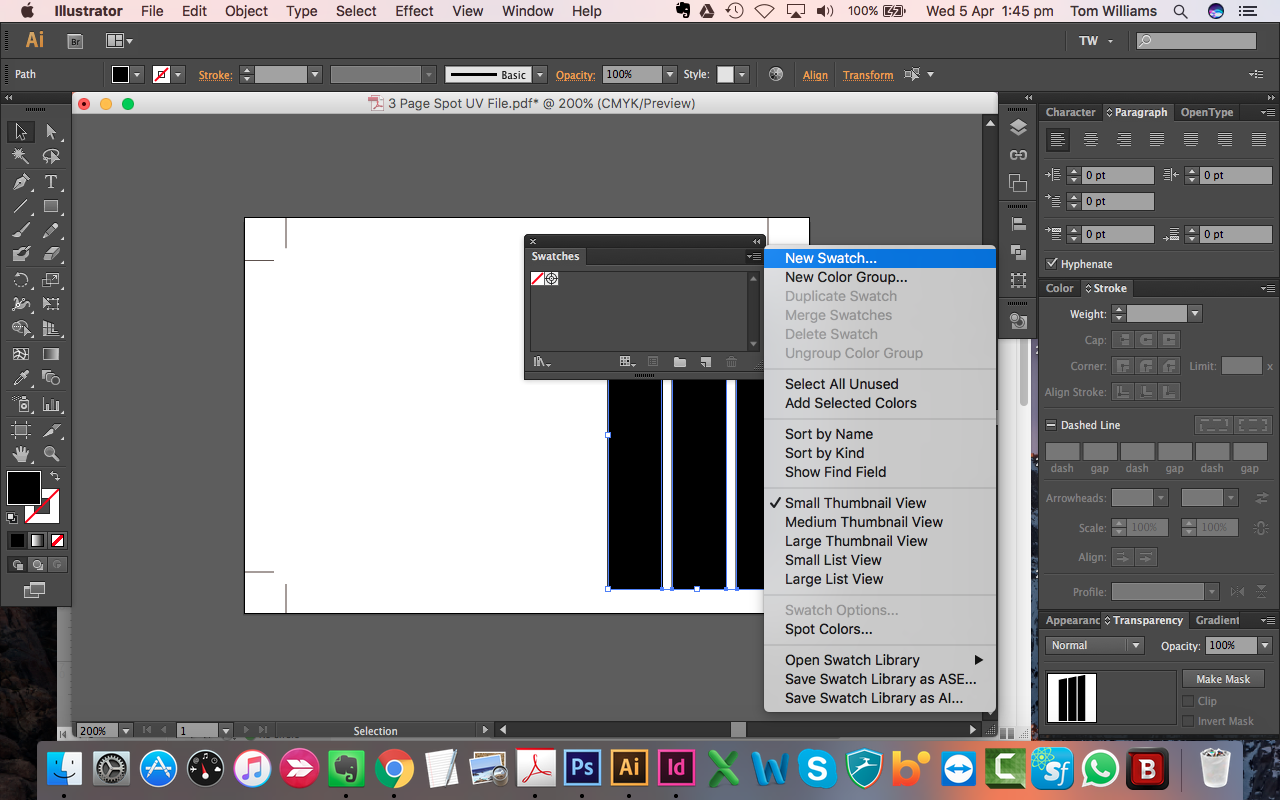1280x800 pixels.
Task: Select the Pen tool in toolbox
Action: (x=21, y=182)
